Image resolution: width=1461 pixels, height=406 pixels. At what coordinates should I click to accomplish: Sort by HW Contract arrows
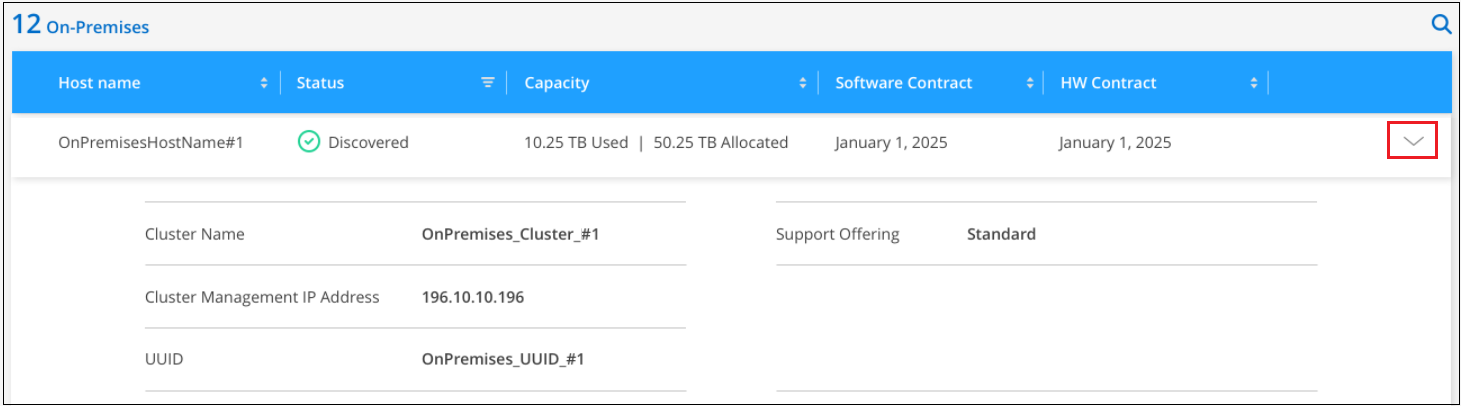pos(1253,83)
